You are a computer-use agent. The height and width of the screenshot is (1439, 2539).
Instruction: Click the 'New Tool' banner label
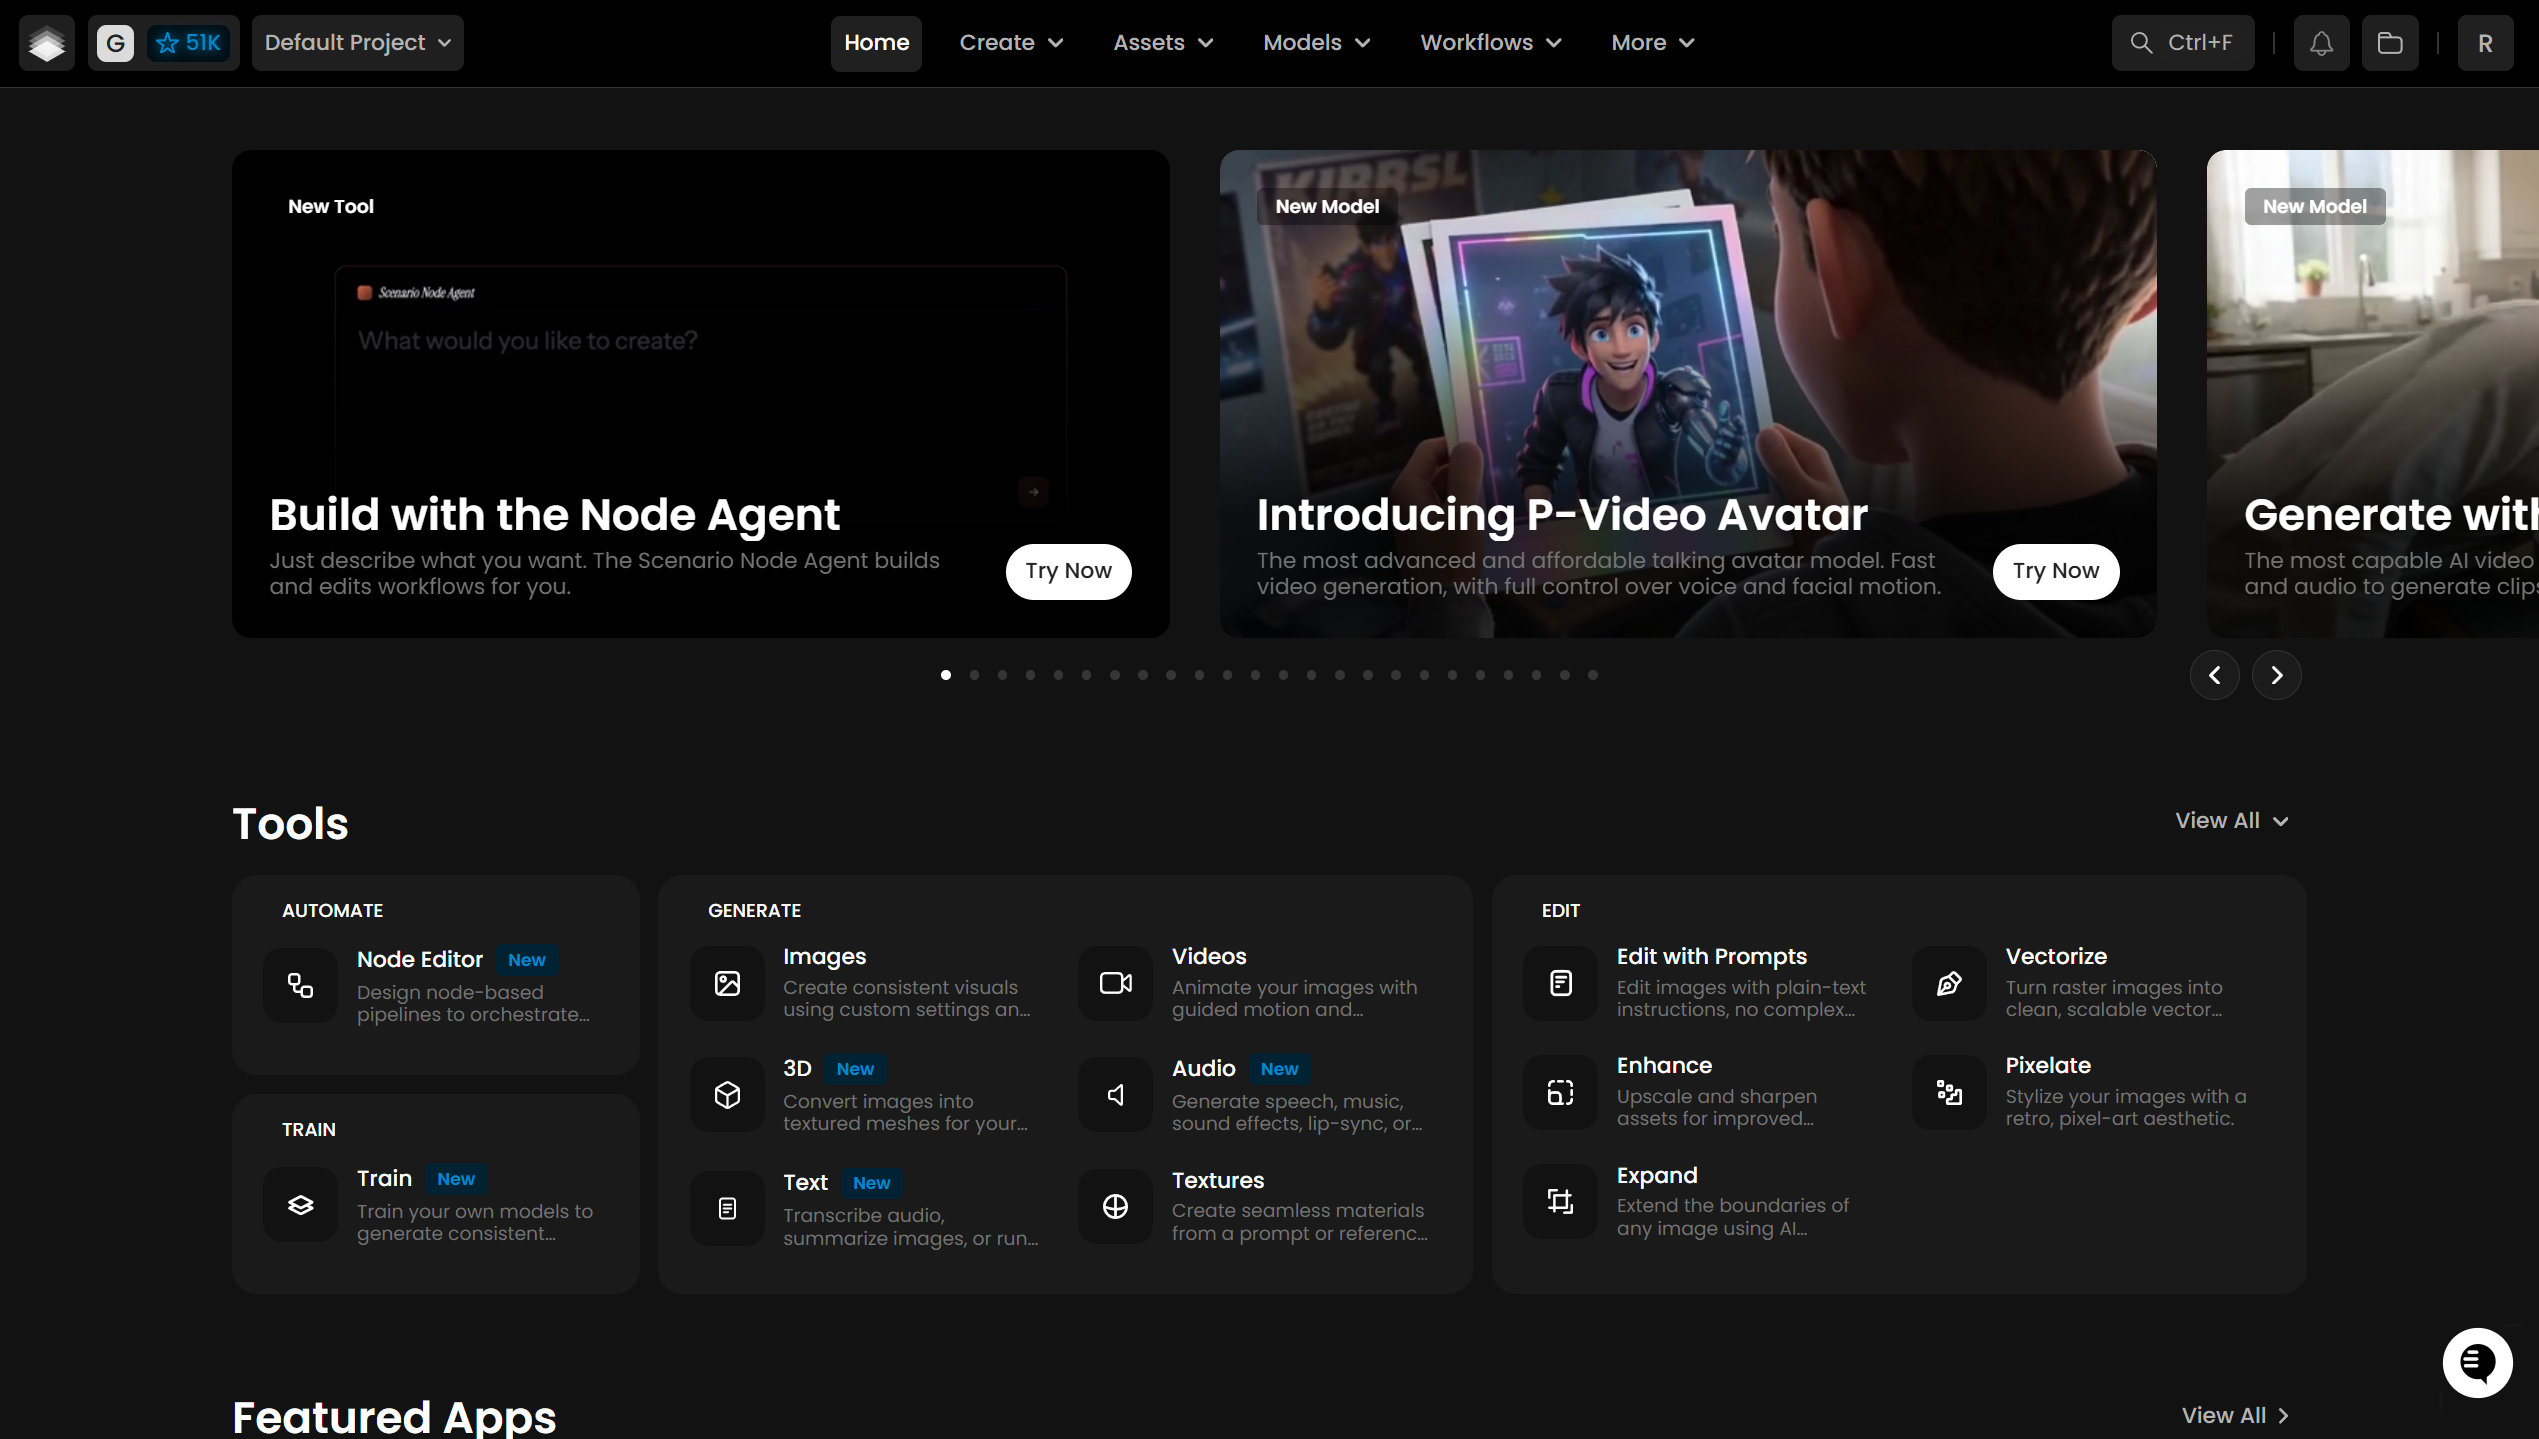click(x=331, y=206)
